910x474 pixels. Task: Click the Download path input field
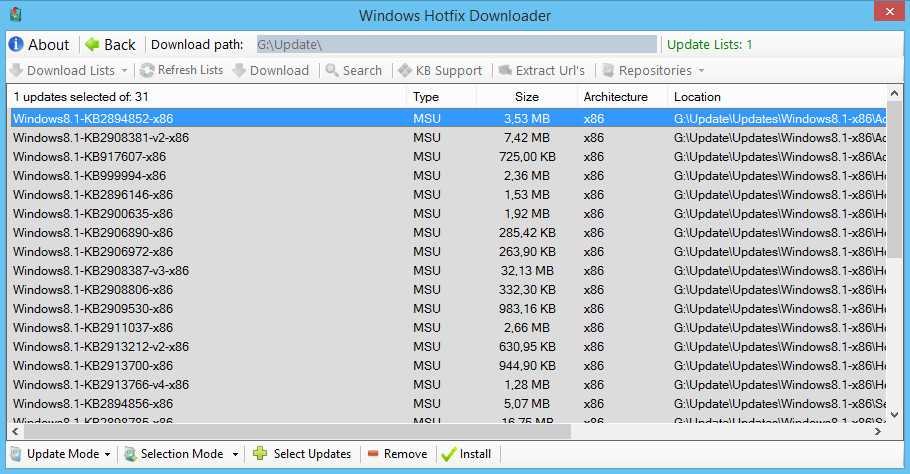[457, 44]
